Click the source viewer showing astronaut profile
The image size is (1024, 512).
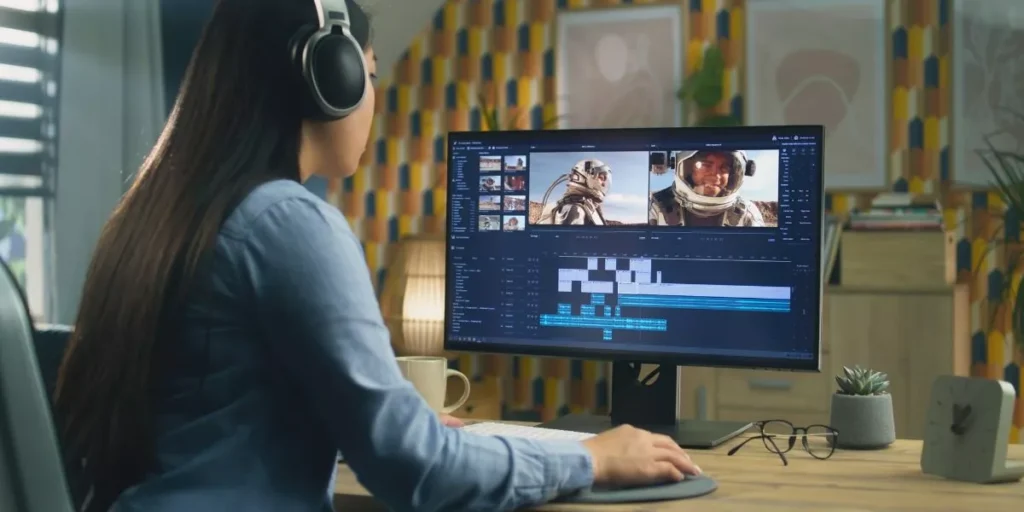pos(587,188)
